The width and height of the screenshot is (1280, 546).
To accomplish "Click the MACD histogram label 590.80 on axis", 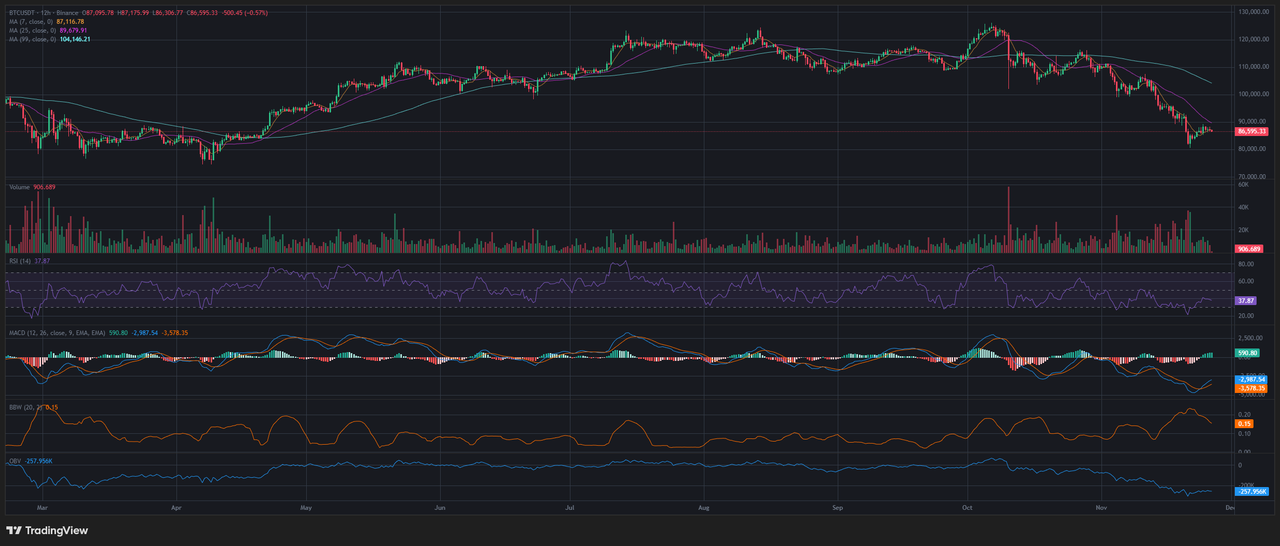I will pyautogui.click(x=1247, y=353).
